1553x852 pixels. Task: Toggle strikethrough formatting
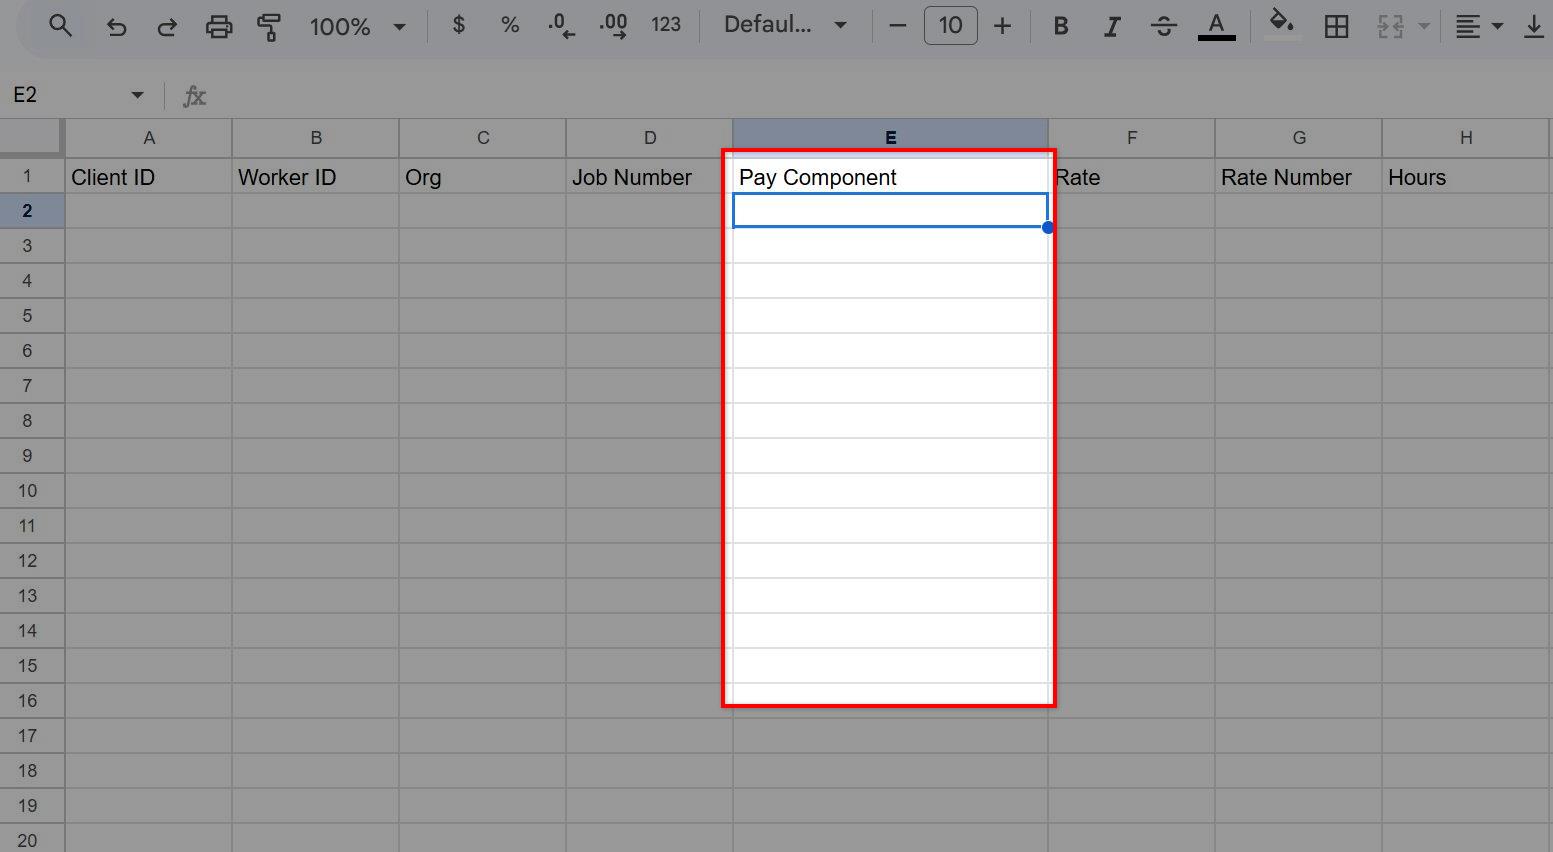(1163, 26)
